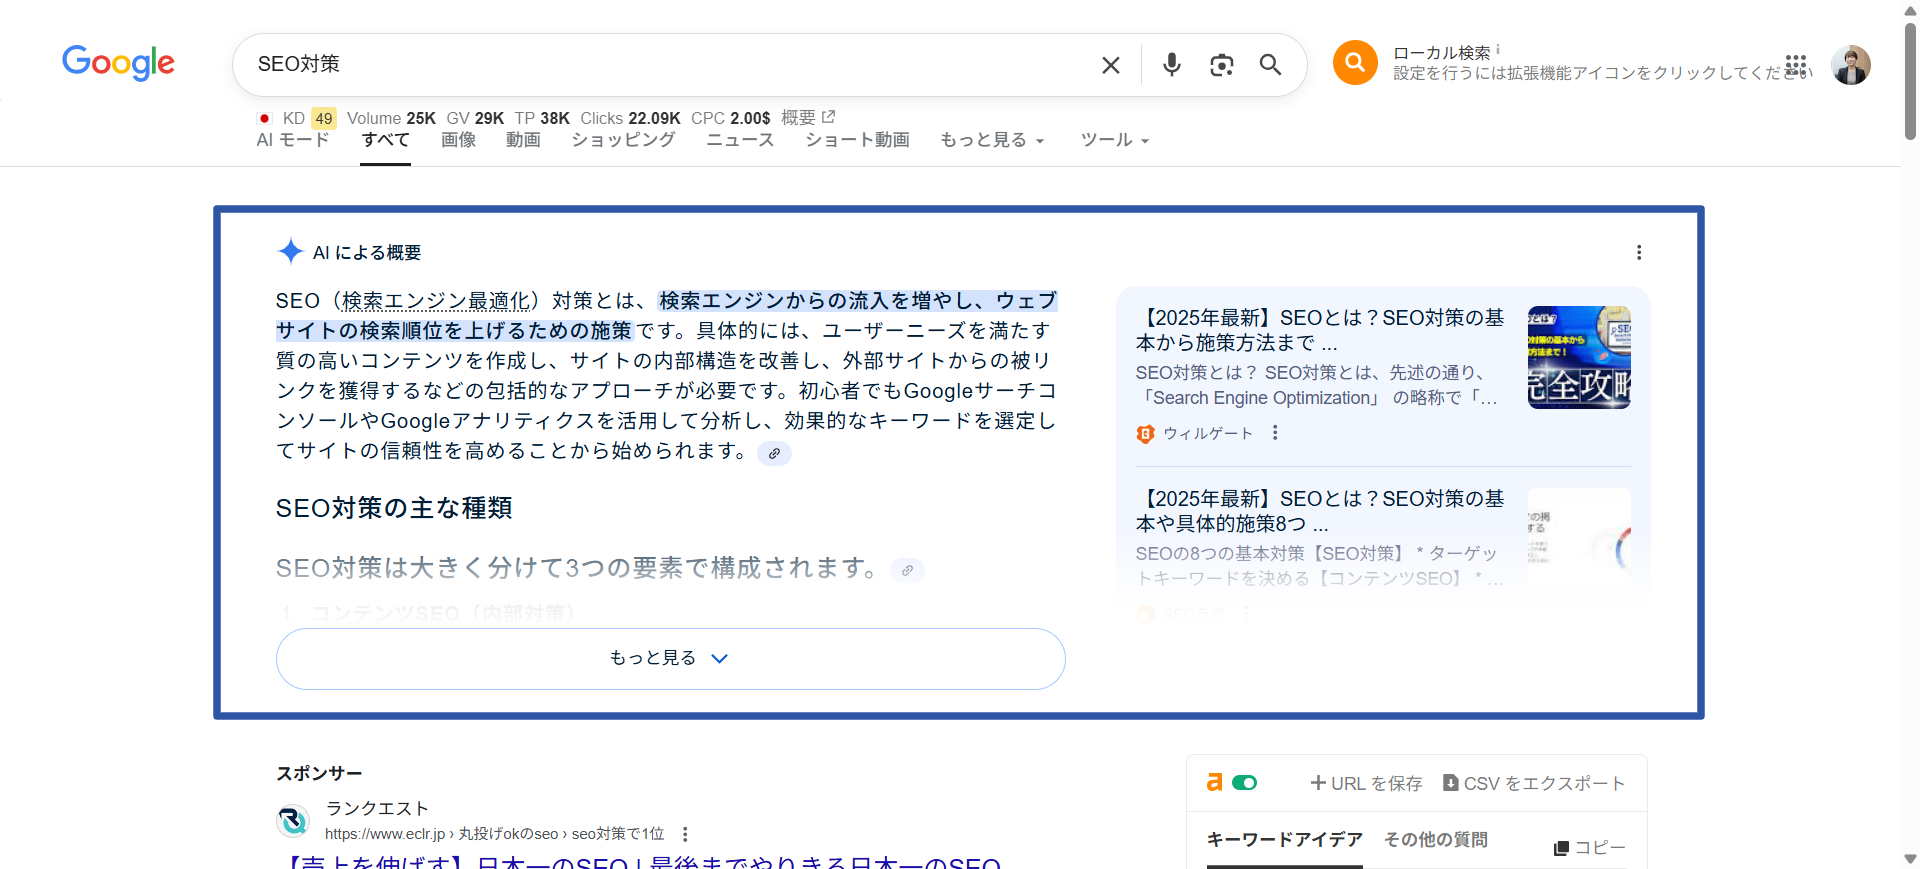Screen dimensions: 1920x869
Task: Click the magnifier search submit icon
Action: (x=1270, y=65)
